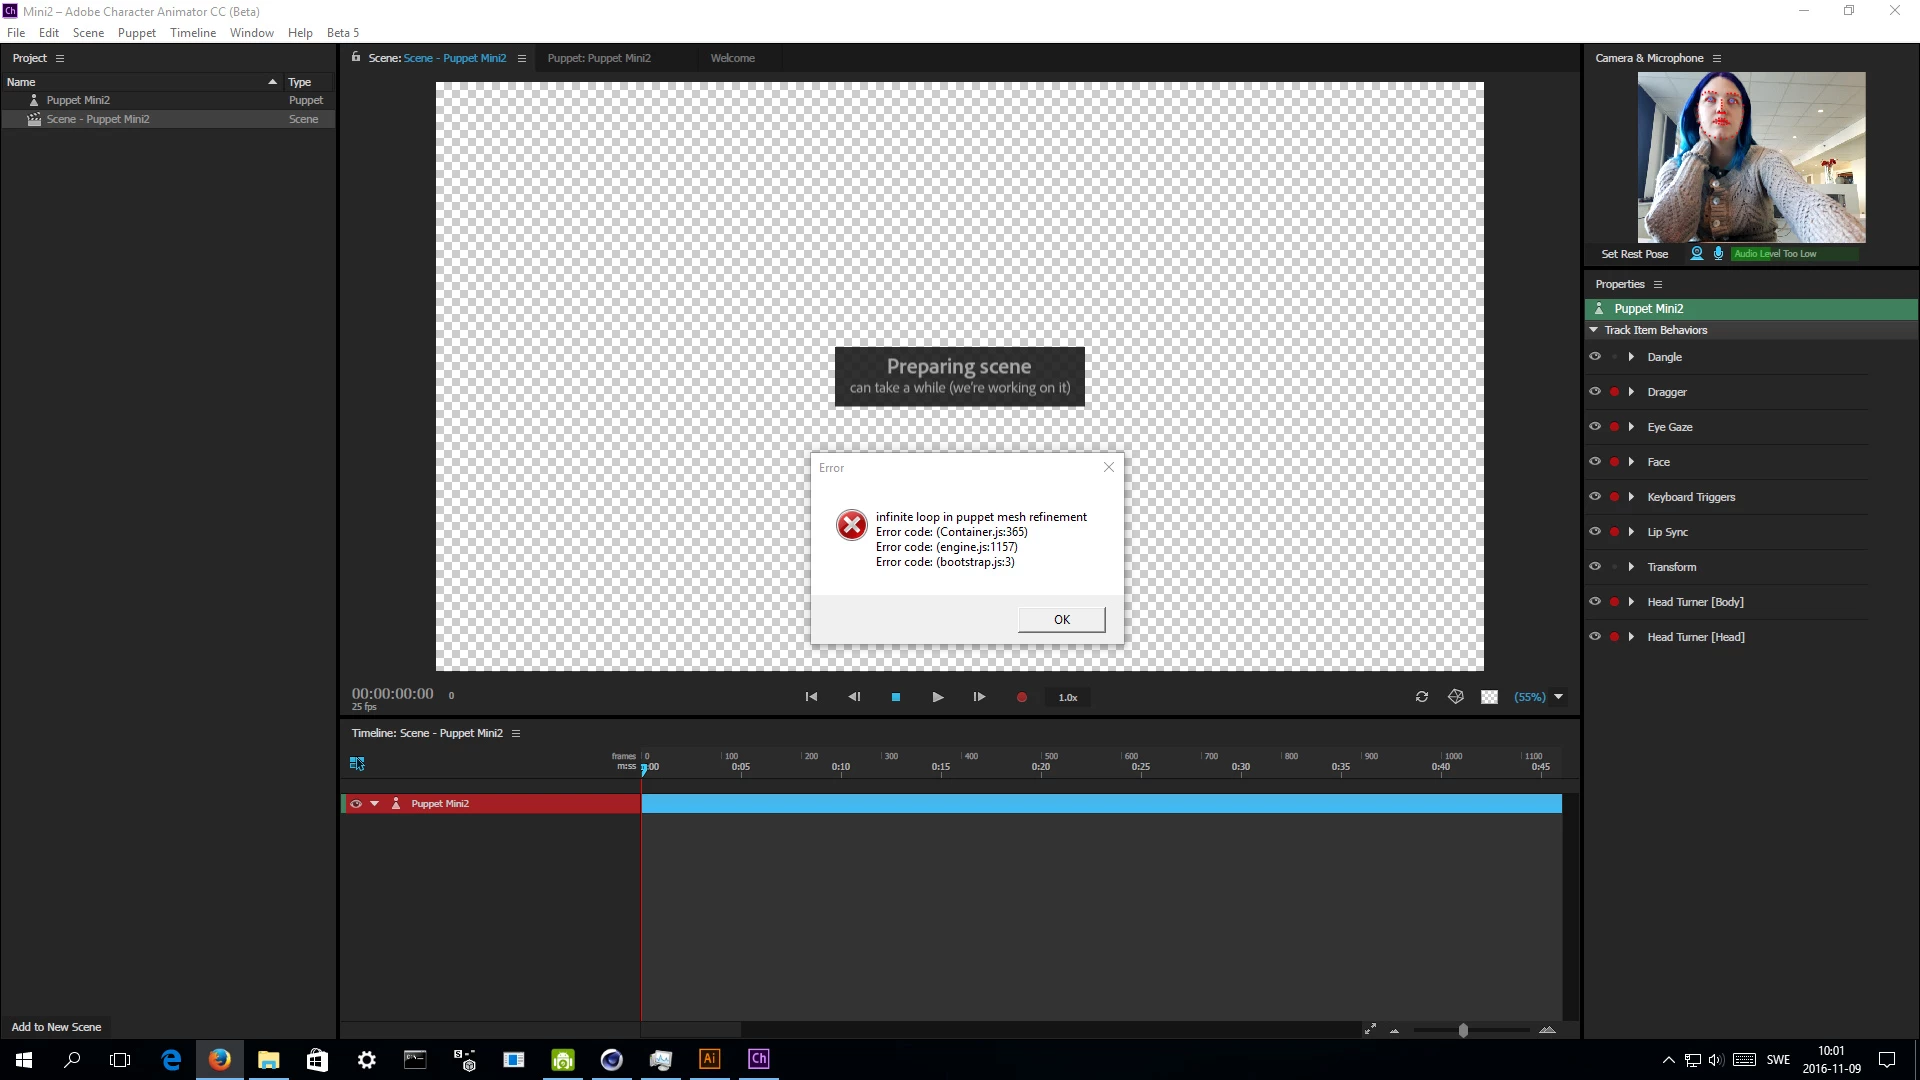The image size is (1920, 1080).
Task: Open the Scene menu
Action: pos(88,33)
